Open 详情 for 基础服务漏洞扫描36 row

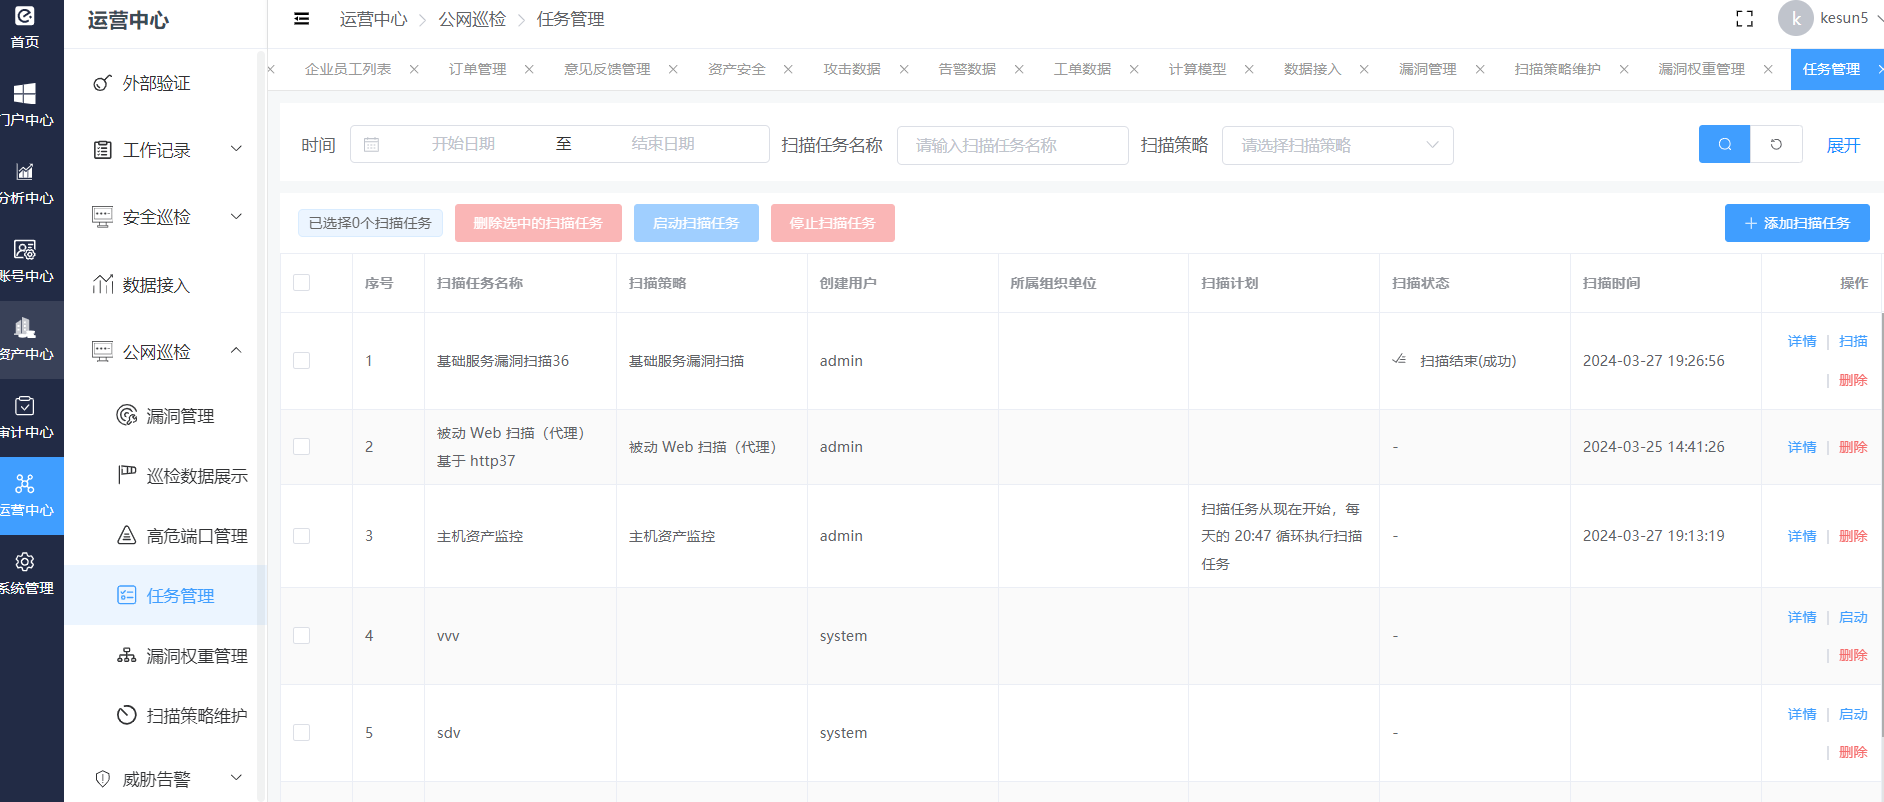coord(1802,341)
